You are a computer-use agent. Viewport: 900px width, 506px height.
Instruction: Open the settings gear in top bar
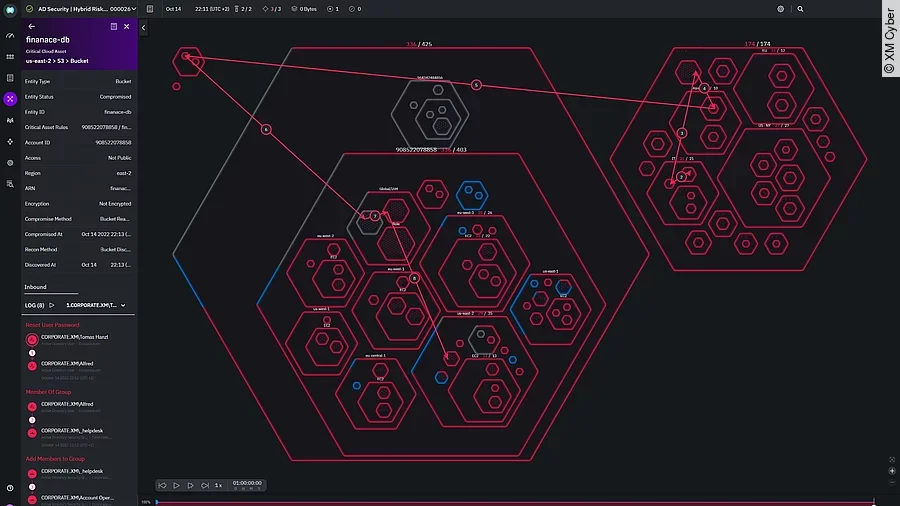(781, 9)
